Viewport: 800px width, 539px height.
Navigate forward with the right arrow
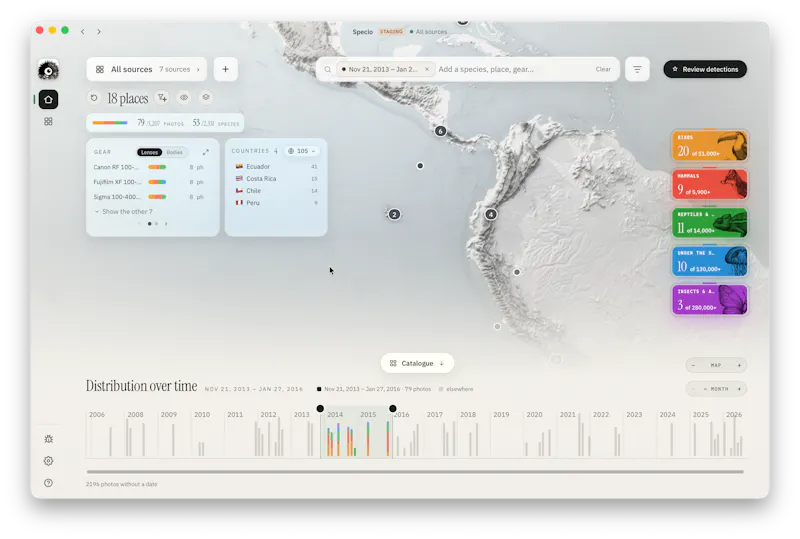coord(99,32)
